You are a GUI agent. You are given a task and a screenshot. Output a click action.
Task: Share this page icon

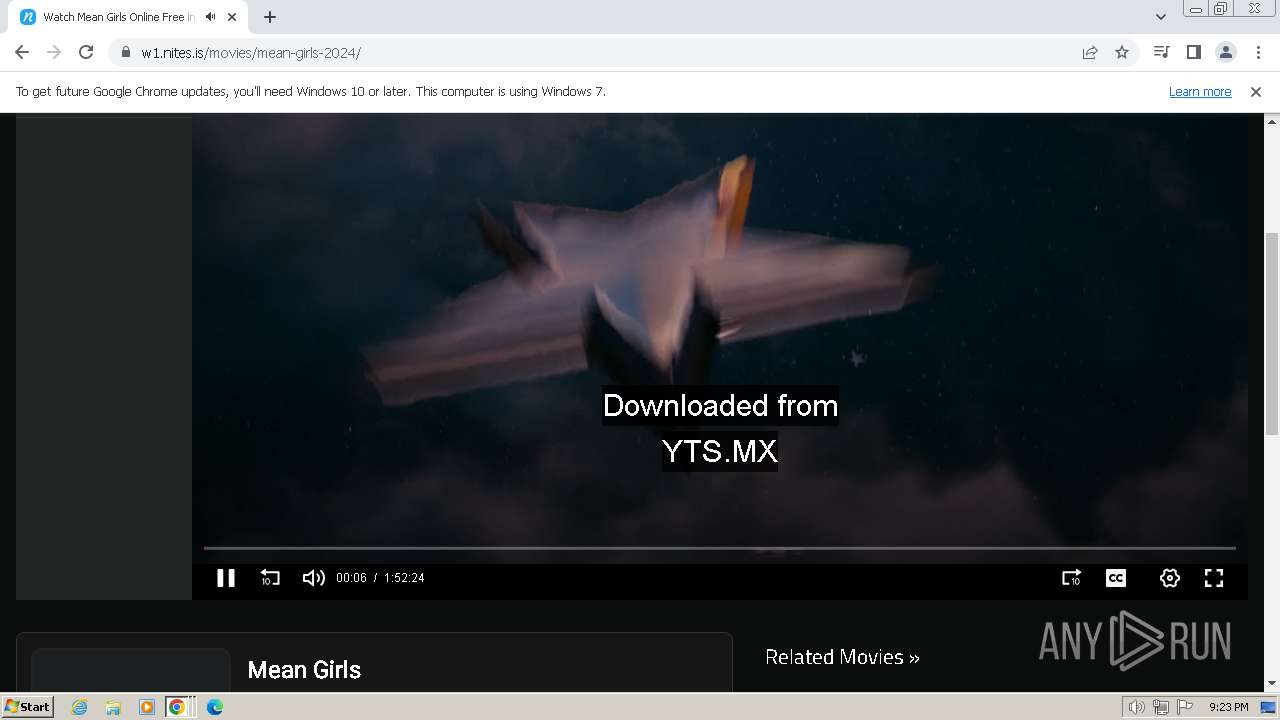1090,53
